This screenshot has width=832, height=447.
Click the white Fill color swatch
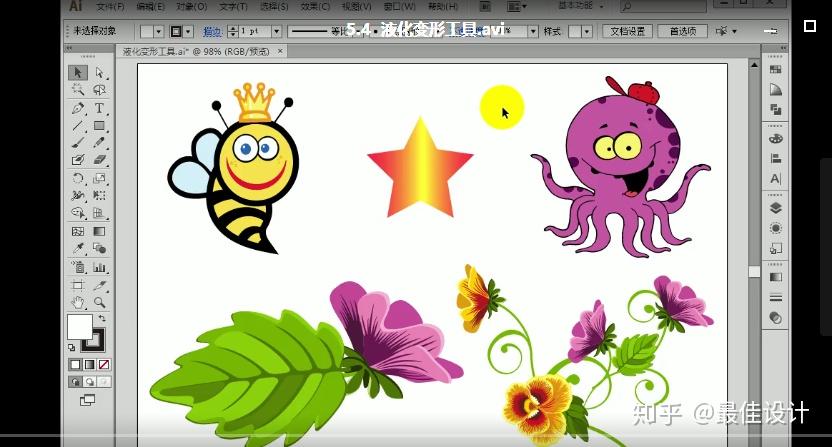pyautogui.click(x=80, y=326)
